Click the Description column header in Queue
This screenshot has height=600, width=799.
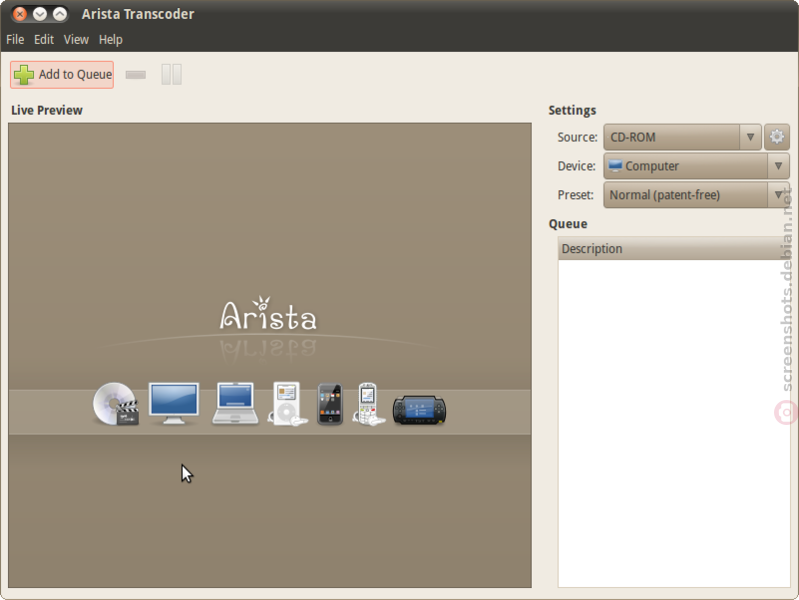tap(674, 249)
